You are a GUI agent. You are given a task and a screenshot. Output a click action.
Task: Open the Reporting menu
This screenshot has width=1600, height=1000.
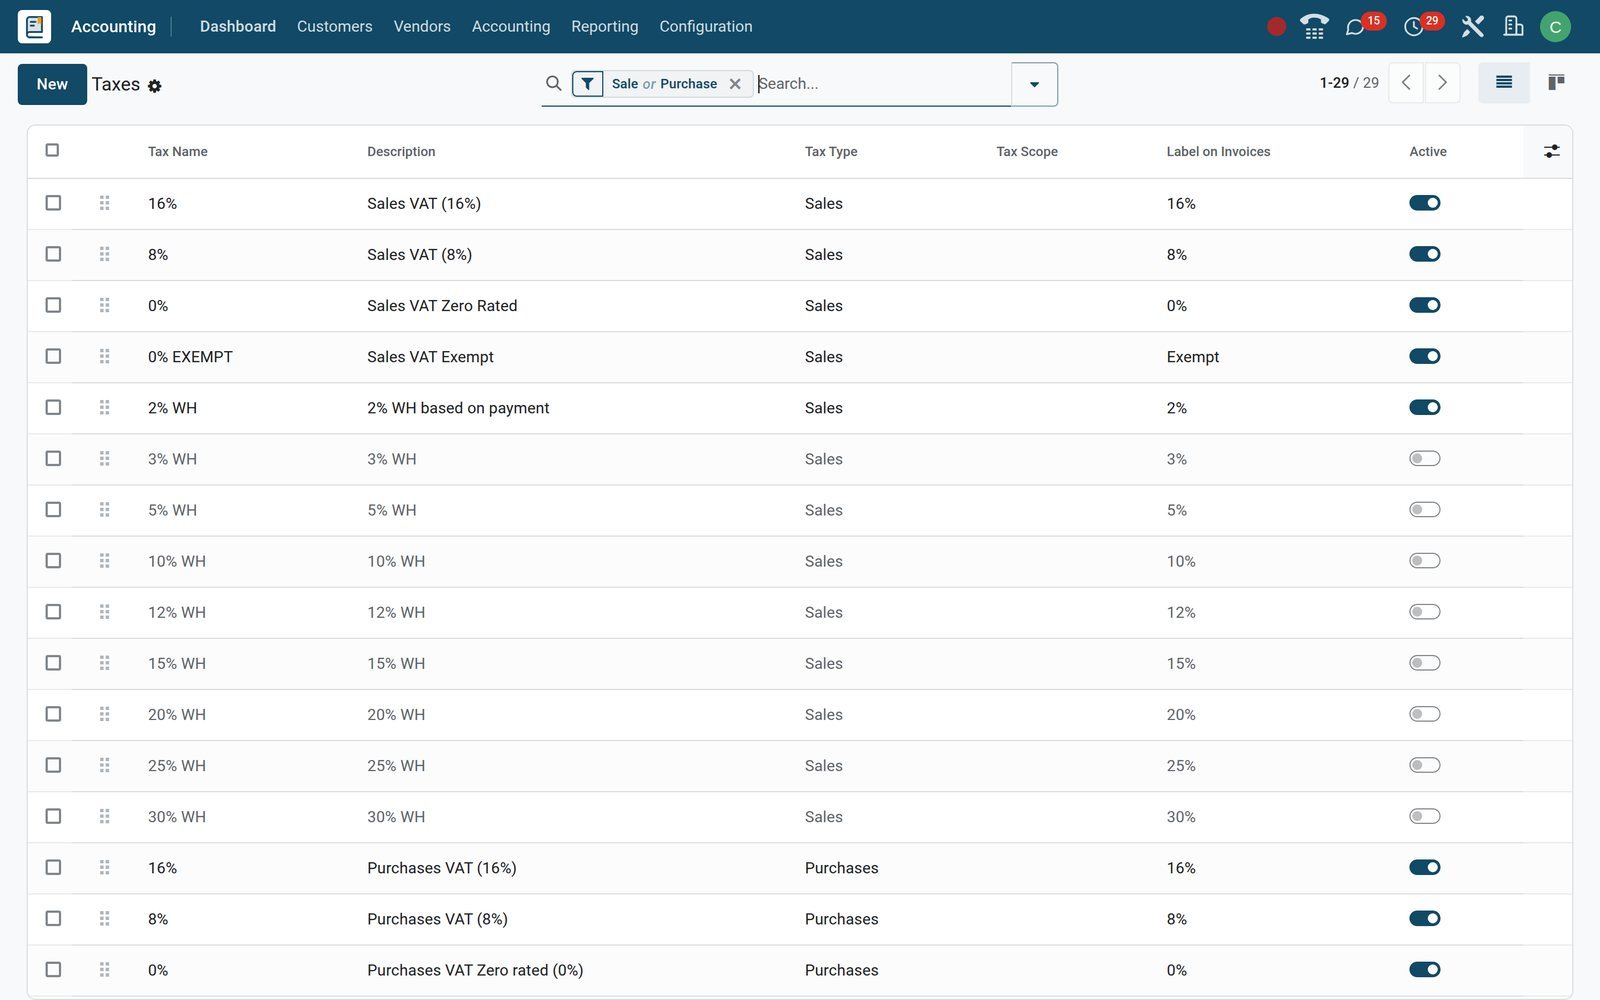point(605,26)
